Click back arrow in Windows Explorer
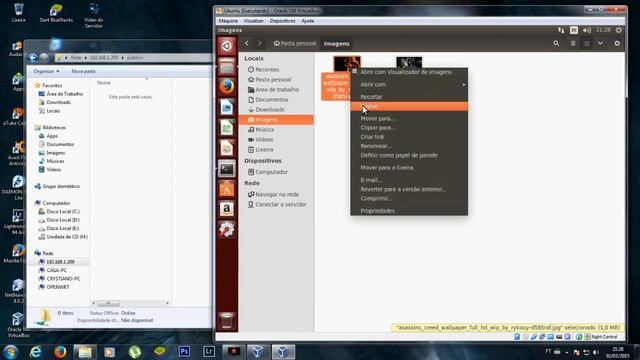Image resolution: width=640 pixels, height=360 pixels. pos(33,58)
